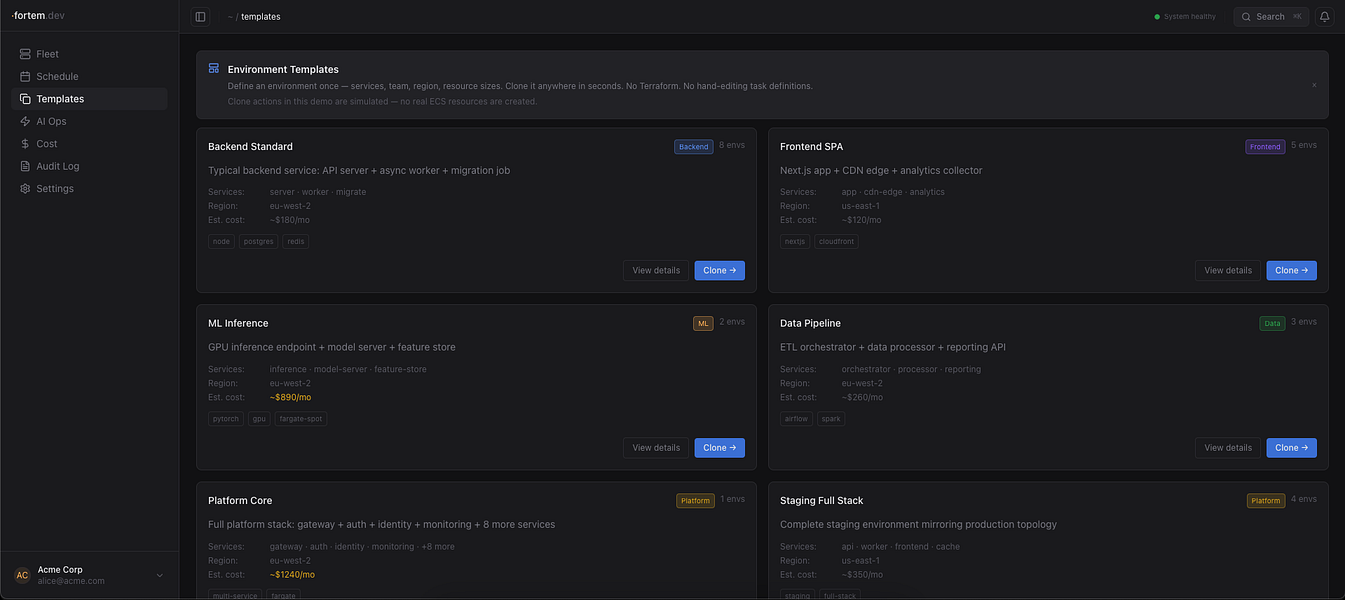
Task: Click the pytorch tag
Action: pyautogui.click(x=226, y=419)
